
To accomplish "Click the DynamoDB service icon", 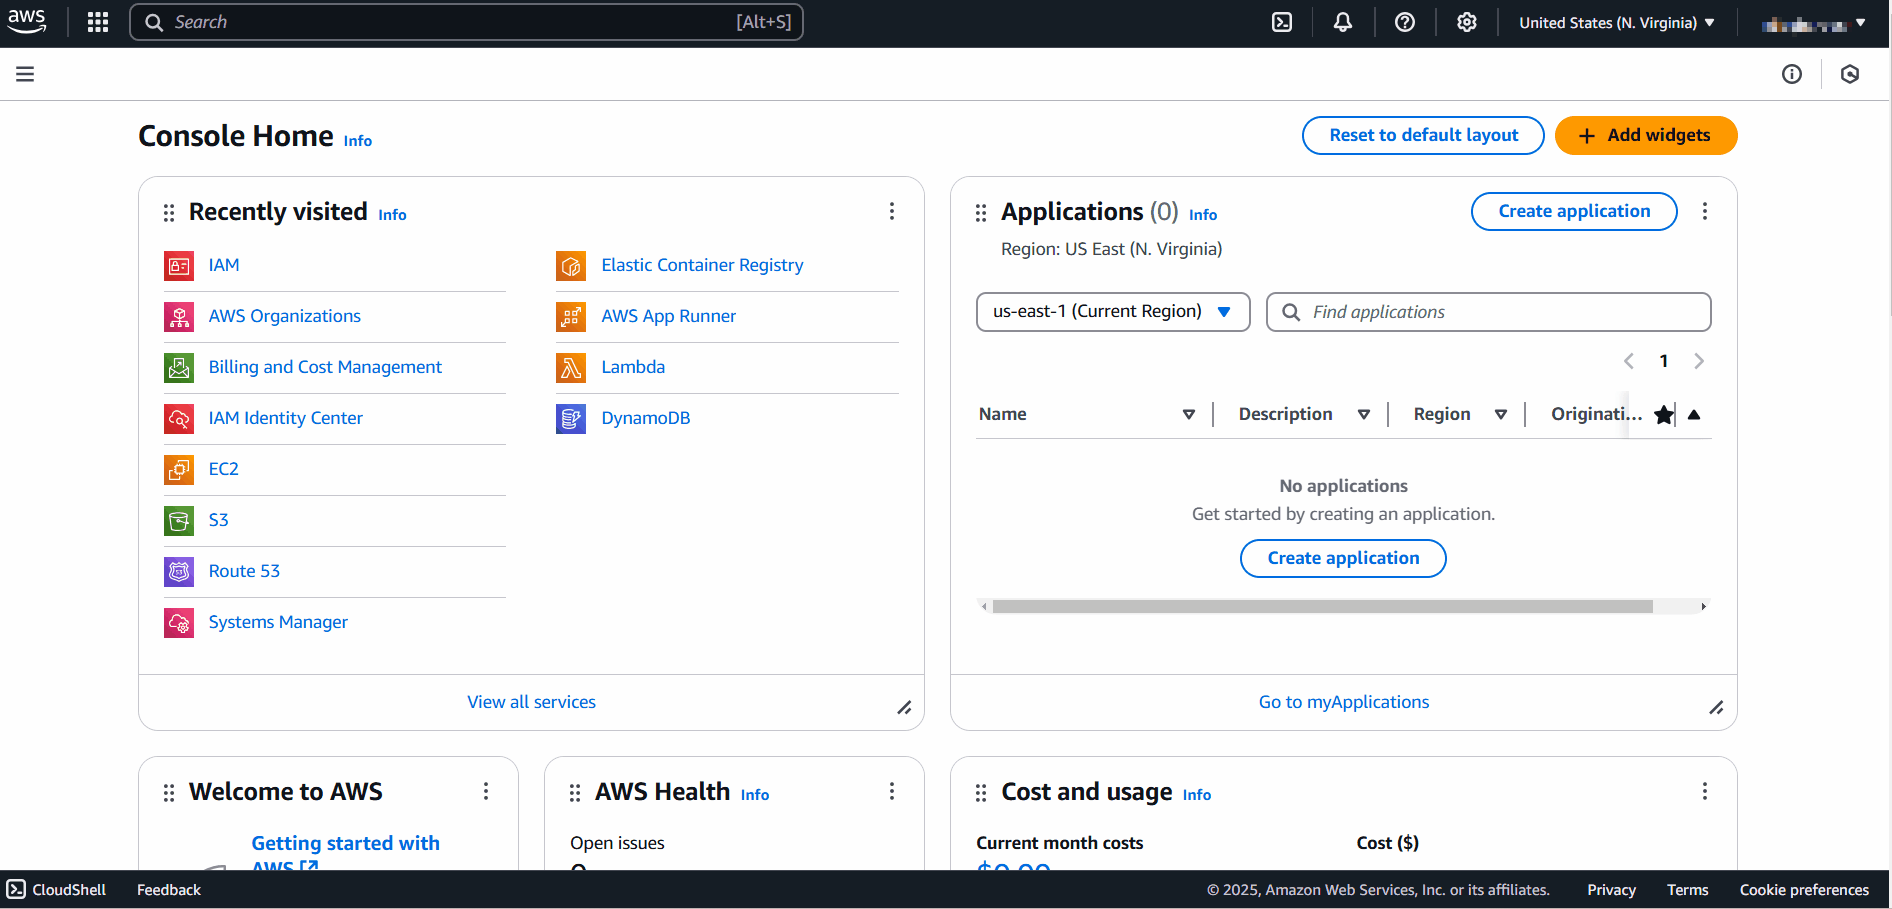I will [x=571, y=419].
